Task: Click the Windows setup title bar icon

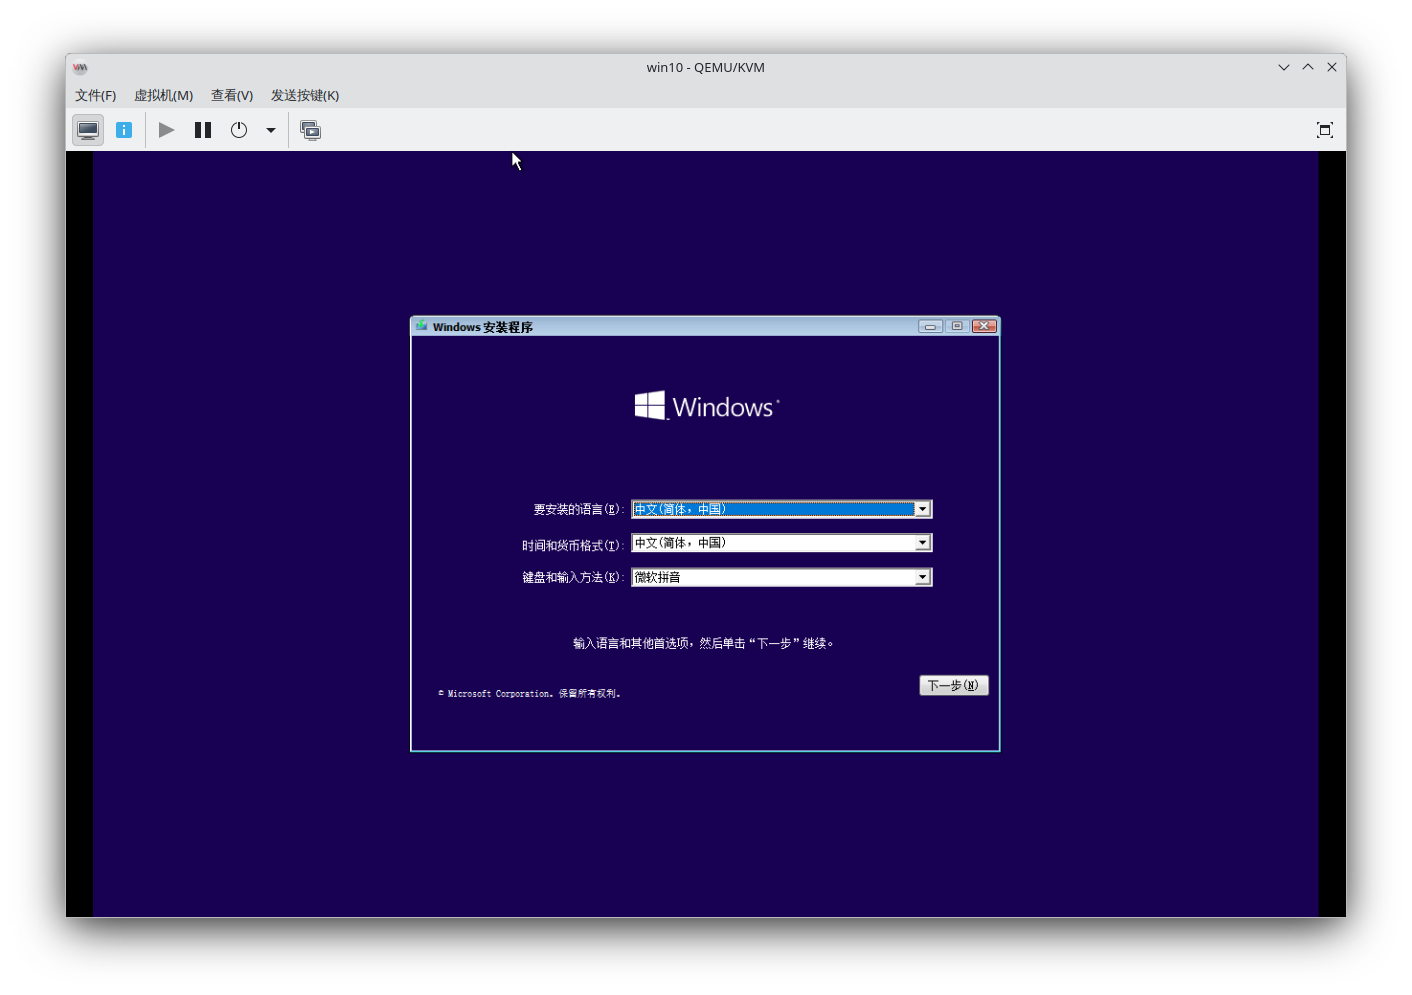Action: (422, 326)
